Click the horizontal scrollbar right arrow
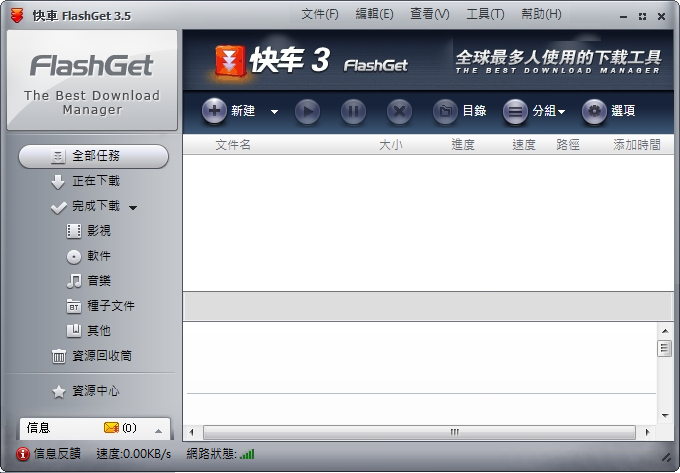The image size is (680, 473). 647,432
